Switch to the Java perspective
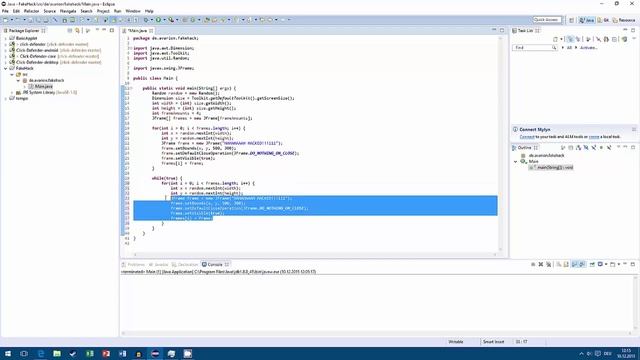This screenshot has height=360, width=640. point(587,20)
